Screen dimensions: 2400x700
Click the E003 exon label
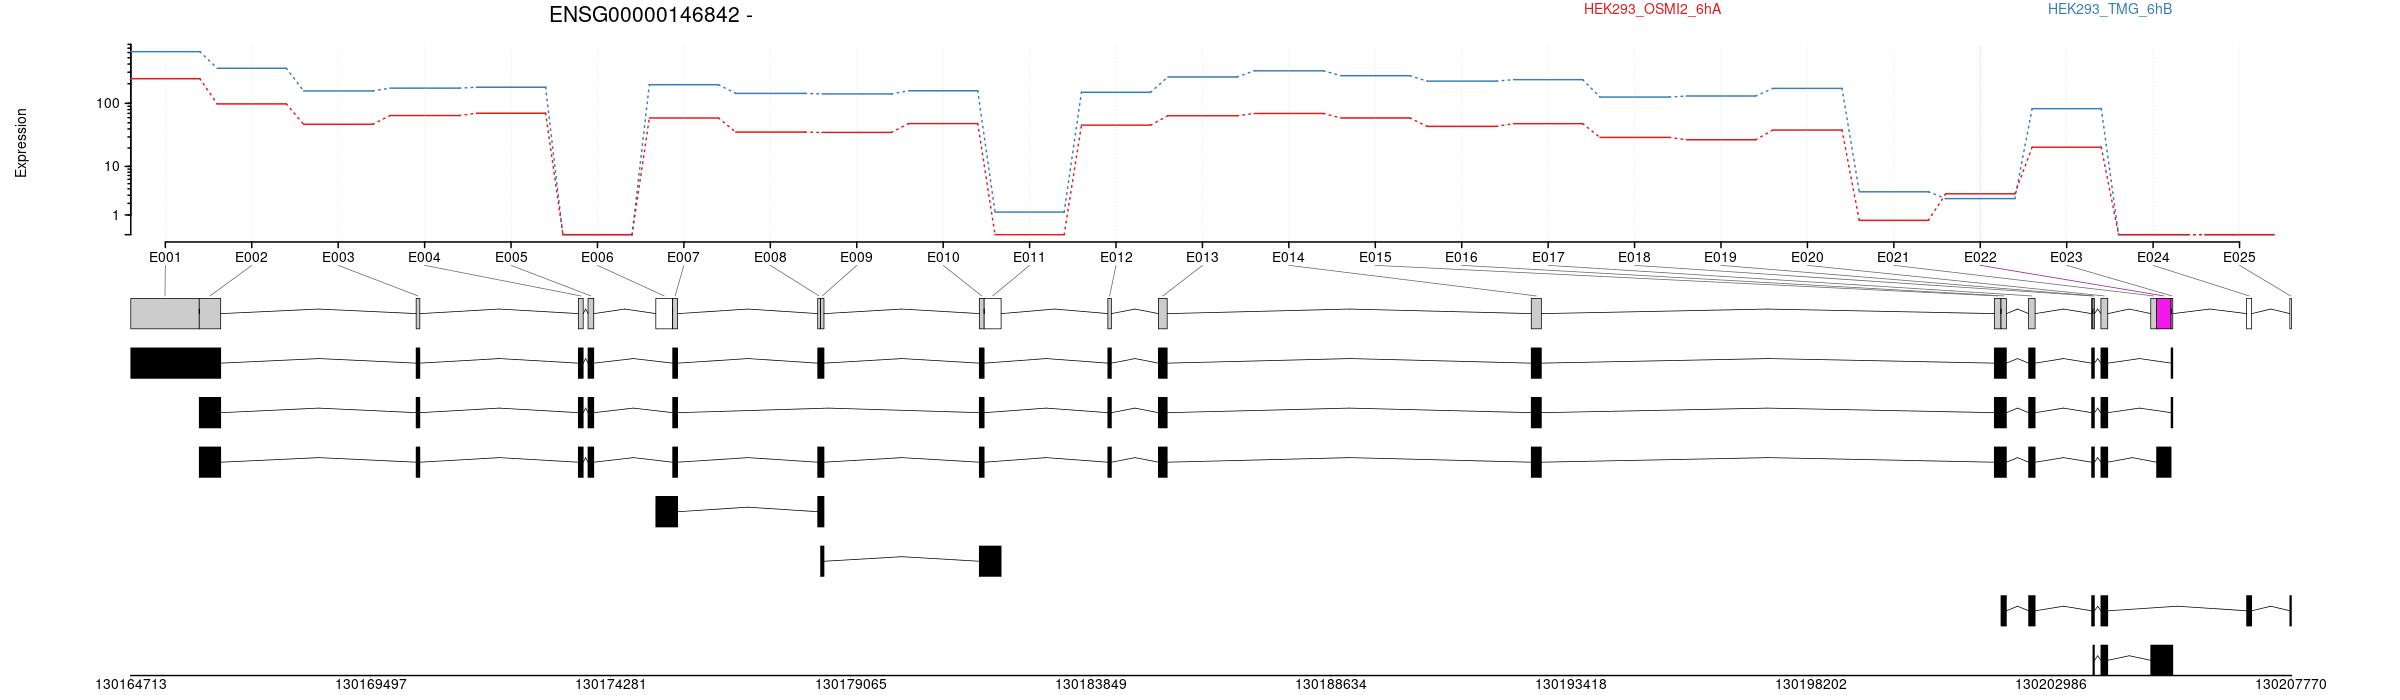click(338, 257)
